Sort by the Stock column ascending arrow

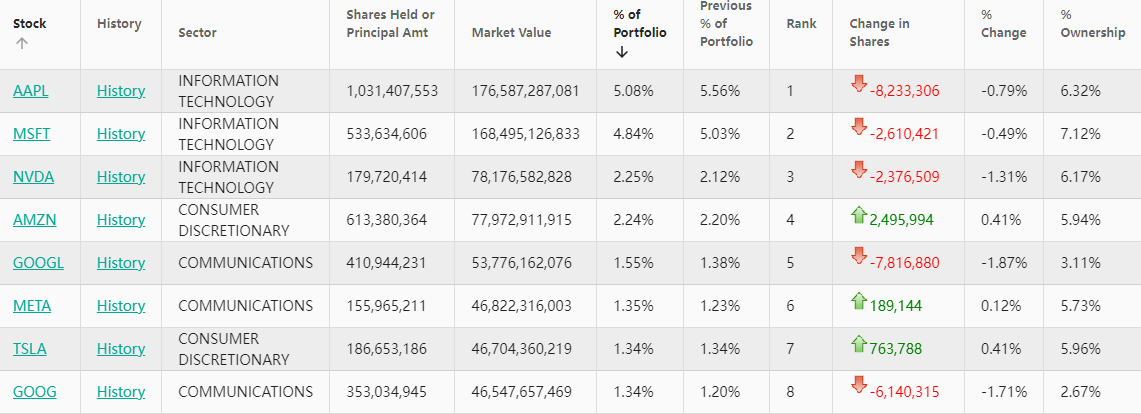(x=22, y=43)
